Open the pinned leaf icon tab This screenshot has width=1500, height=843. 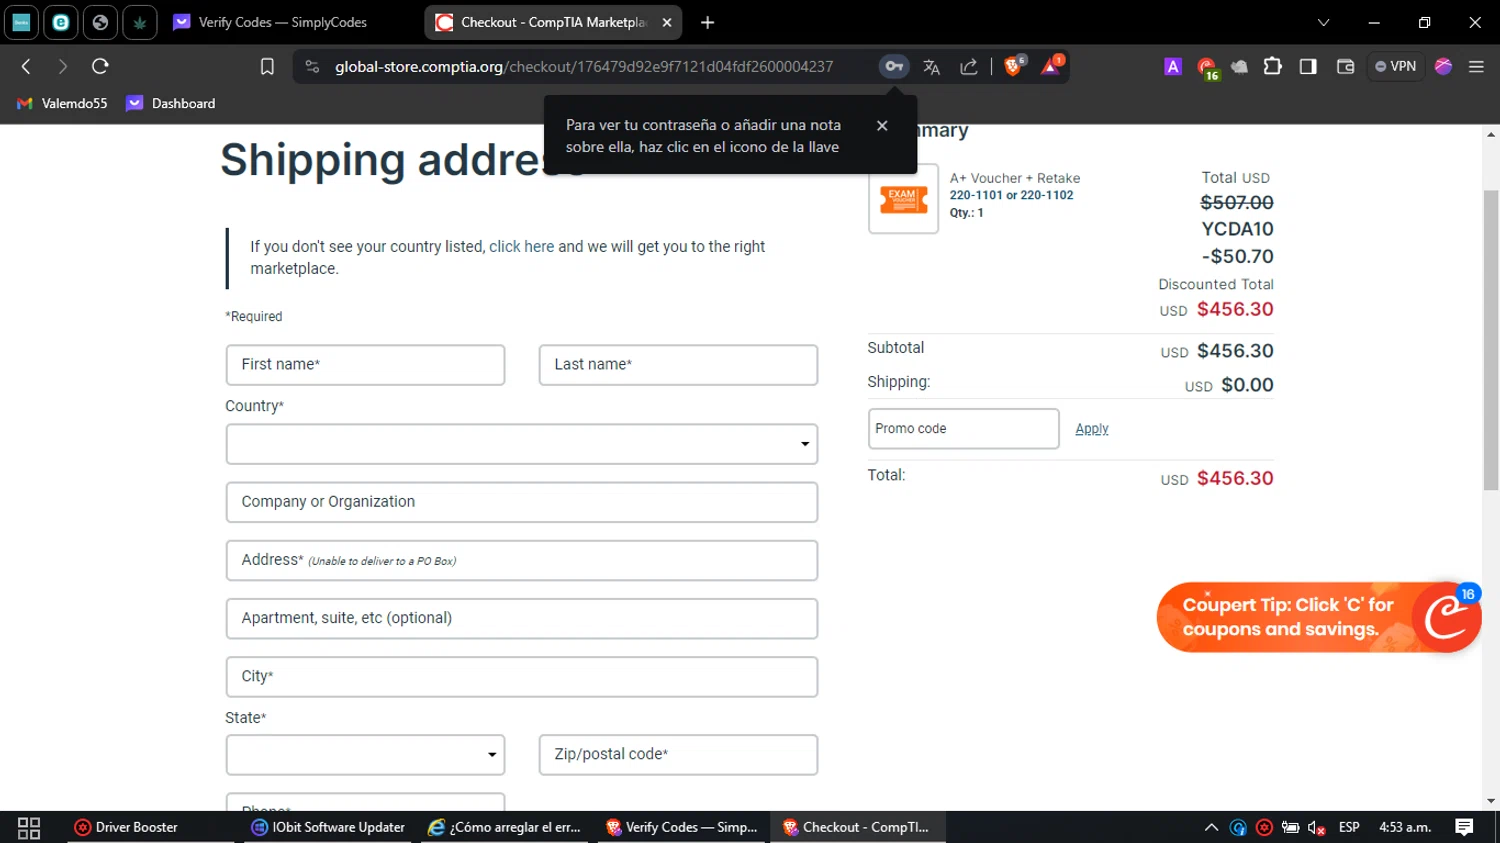click(x=139, y=22)
